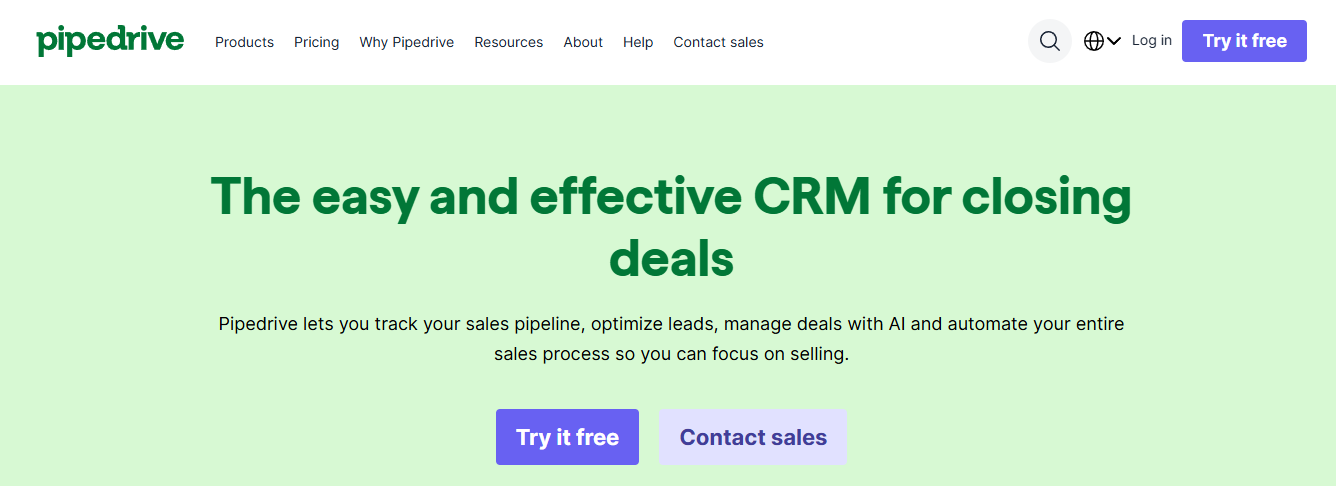Select About in the navigation bar
1336x486 pixels.
583,42
